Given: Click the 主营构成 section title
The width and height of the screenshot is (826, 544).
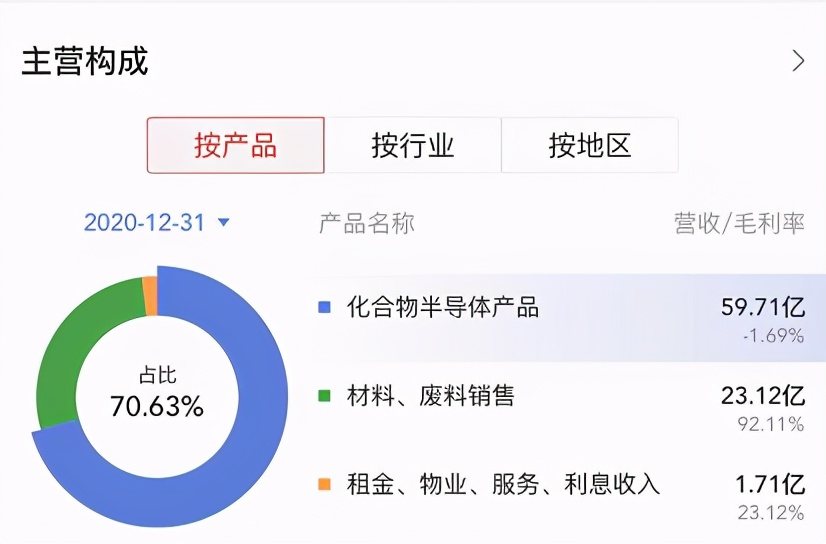Looking at the screenshot, I should [85, 61].
